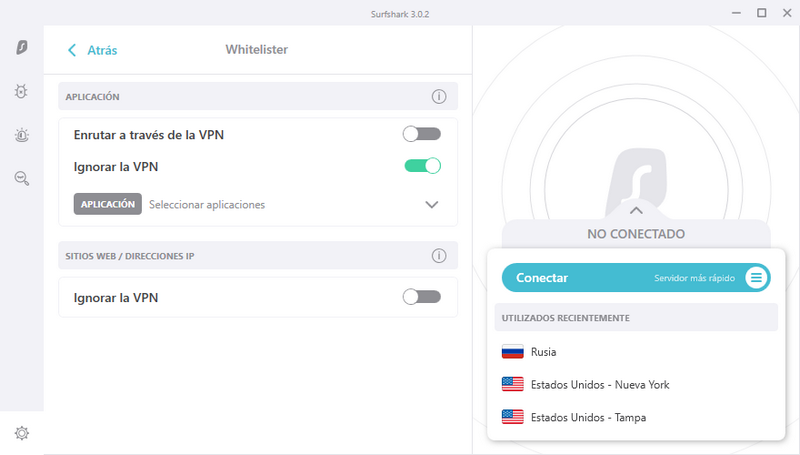The image size is (800, 455).
Task: Minimize the Surfshark window
Action: [x=736, y=13]
